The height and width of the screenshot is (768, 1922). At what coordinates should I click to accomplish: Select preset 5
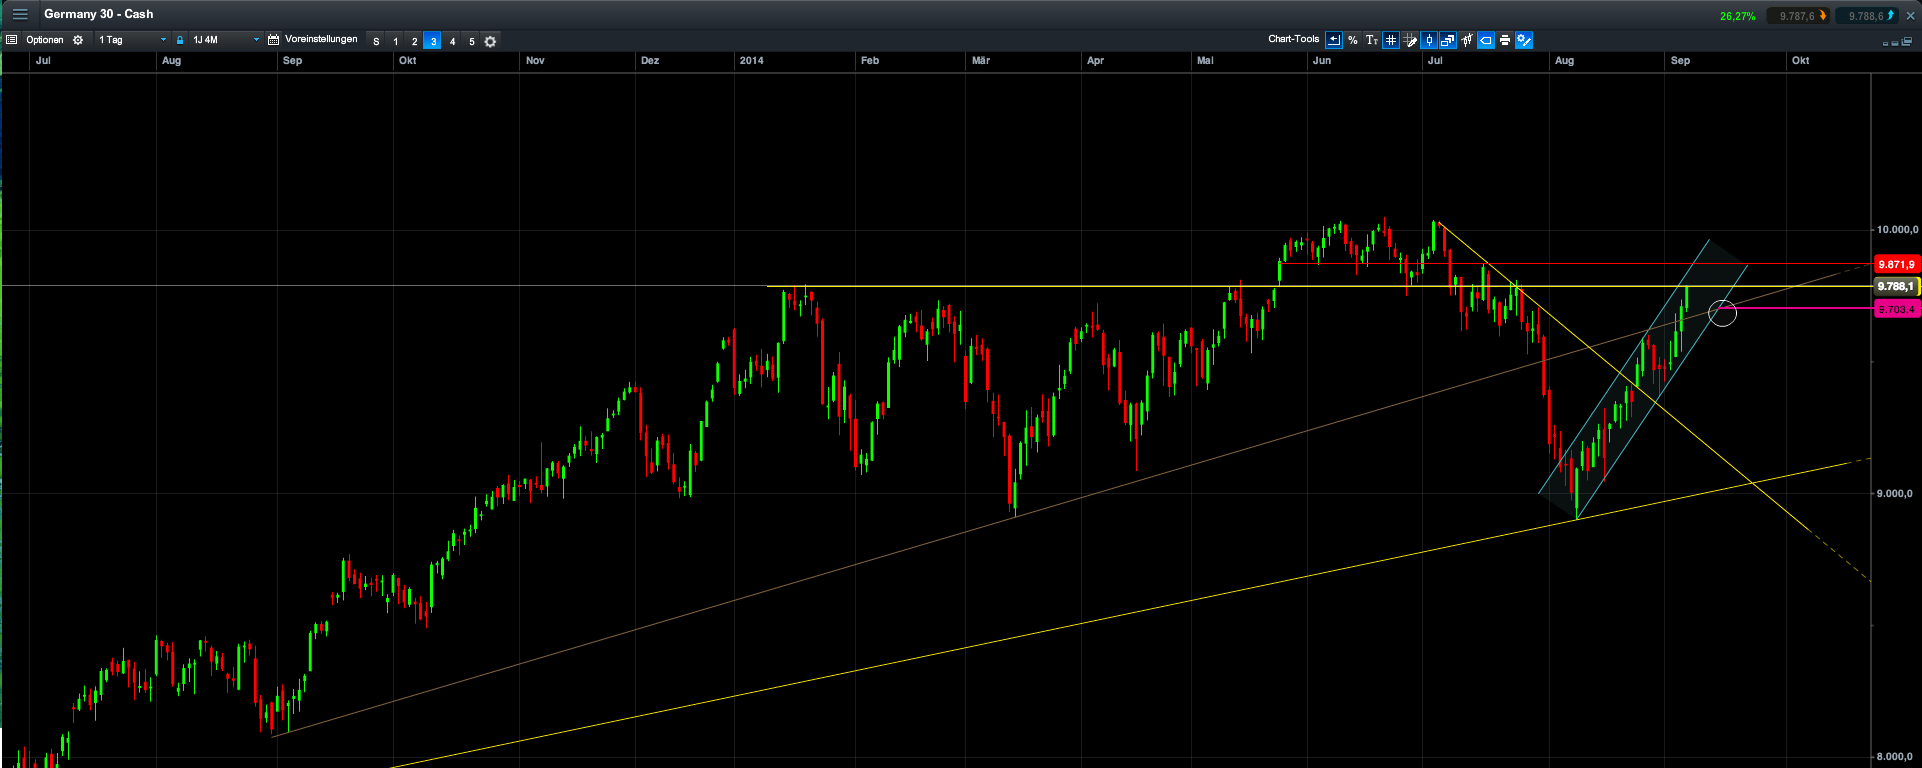(471, 41)
